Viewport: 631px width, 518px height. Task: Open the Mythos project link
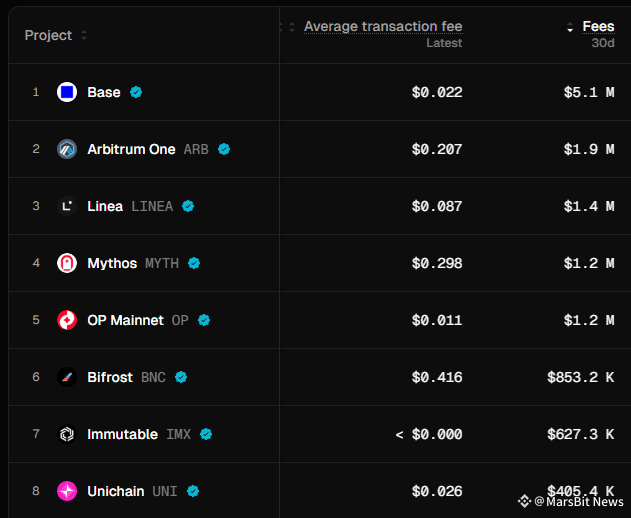pos(112,263)
